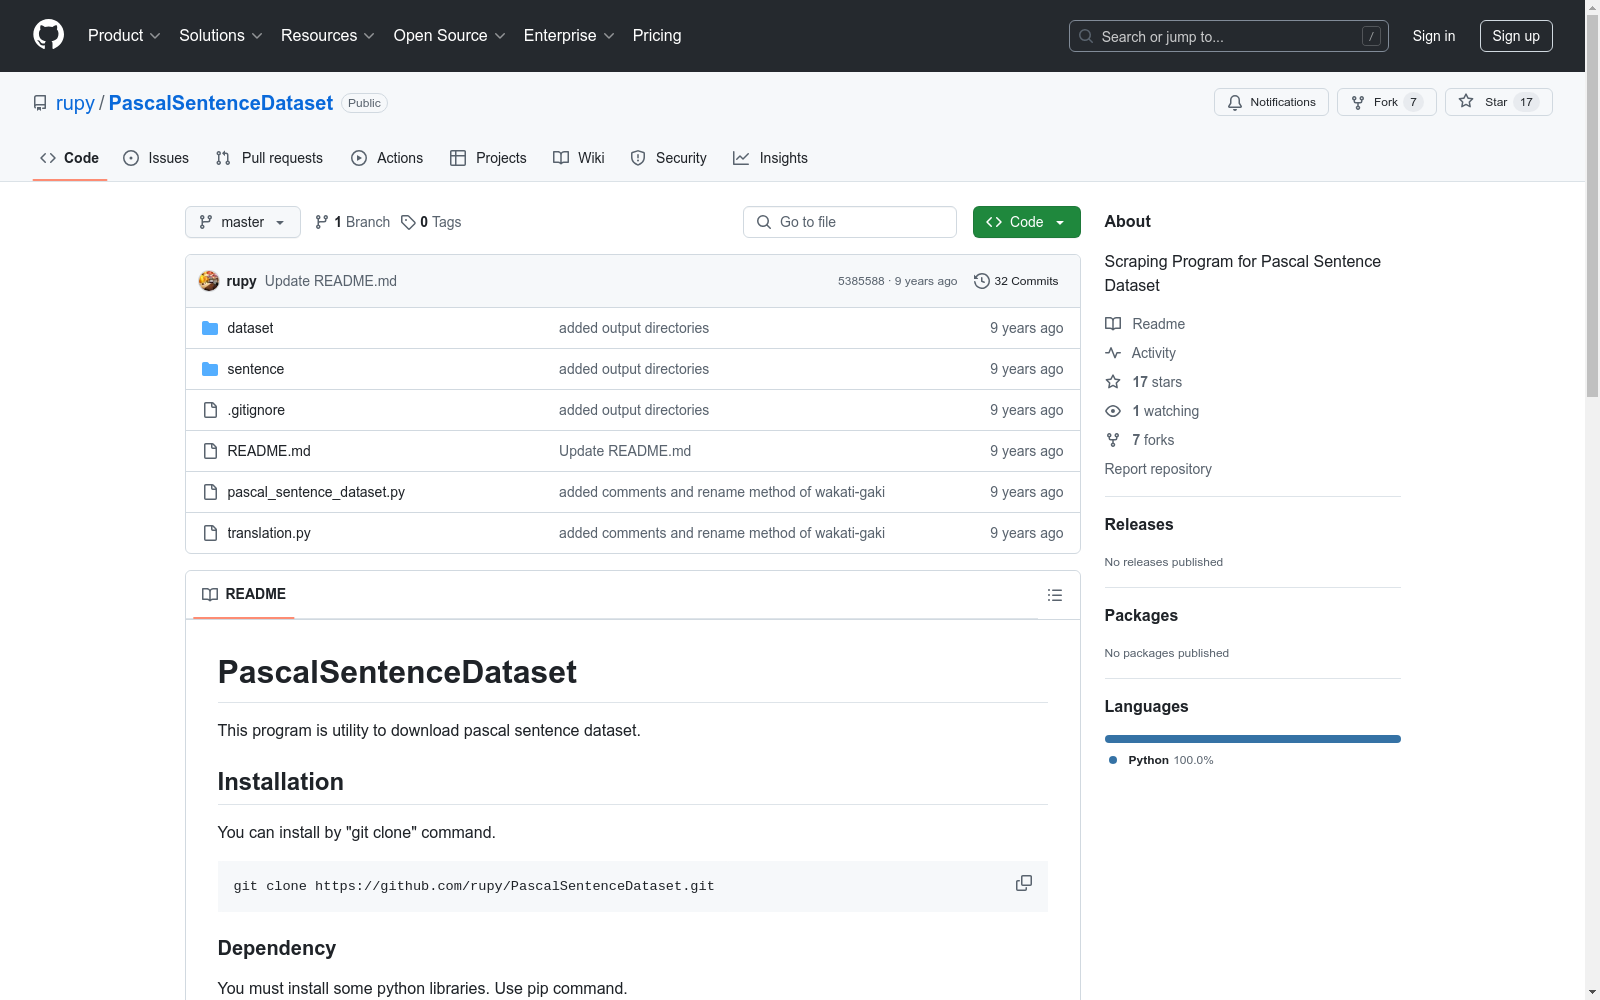Star the repository
Image resolution: width=1600 pixels, height=1000 pixels.
point(1497,102)
